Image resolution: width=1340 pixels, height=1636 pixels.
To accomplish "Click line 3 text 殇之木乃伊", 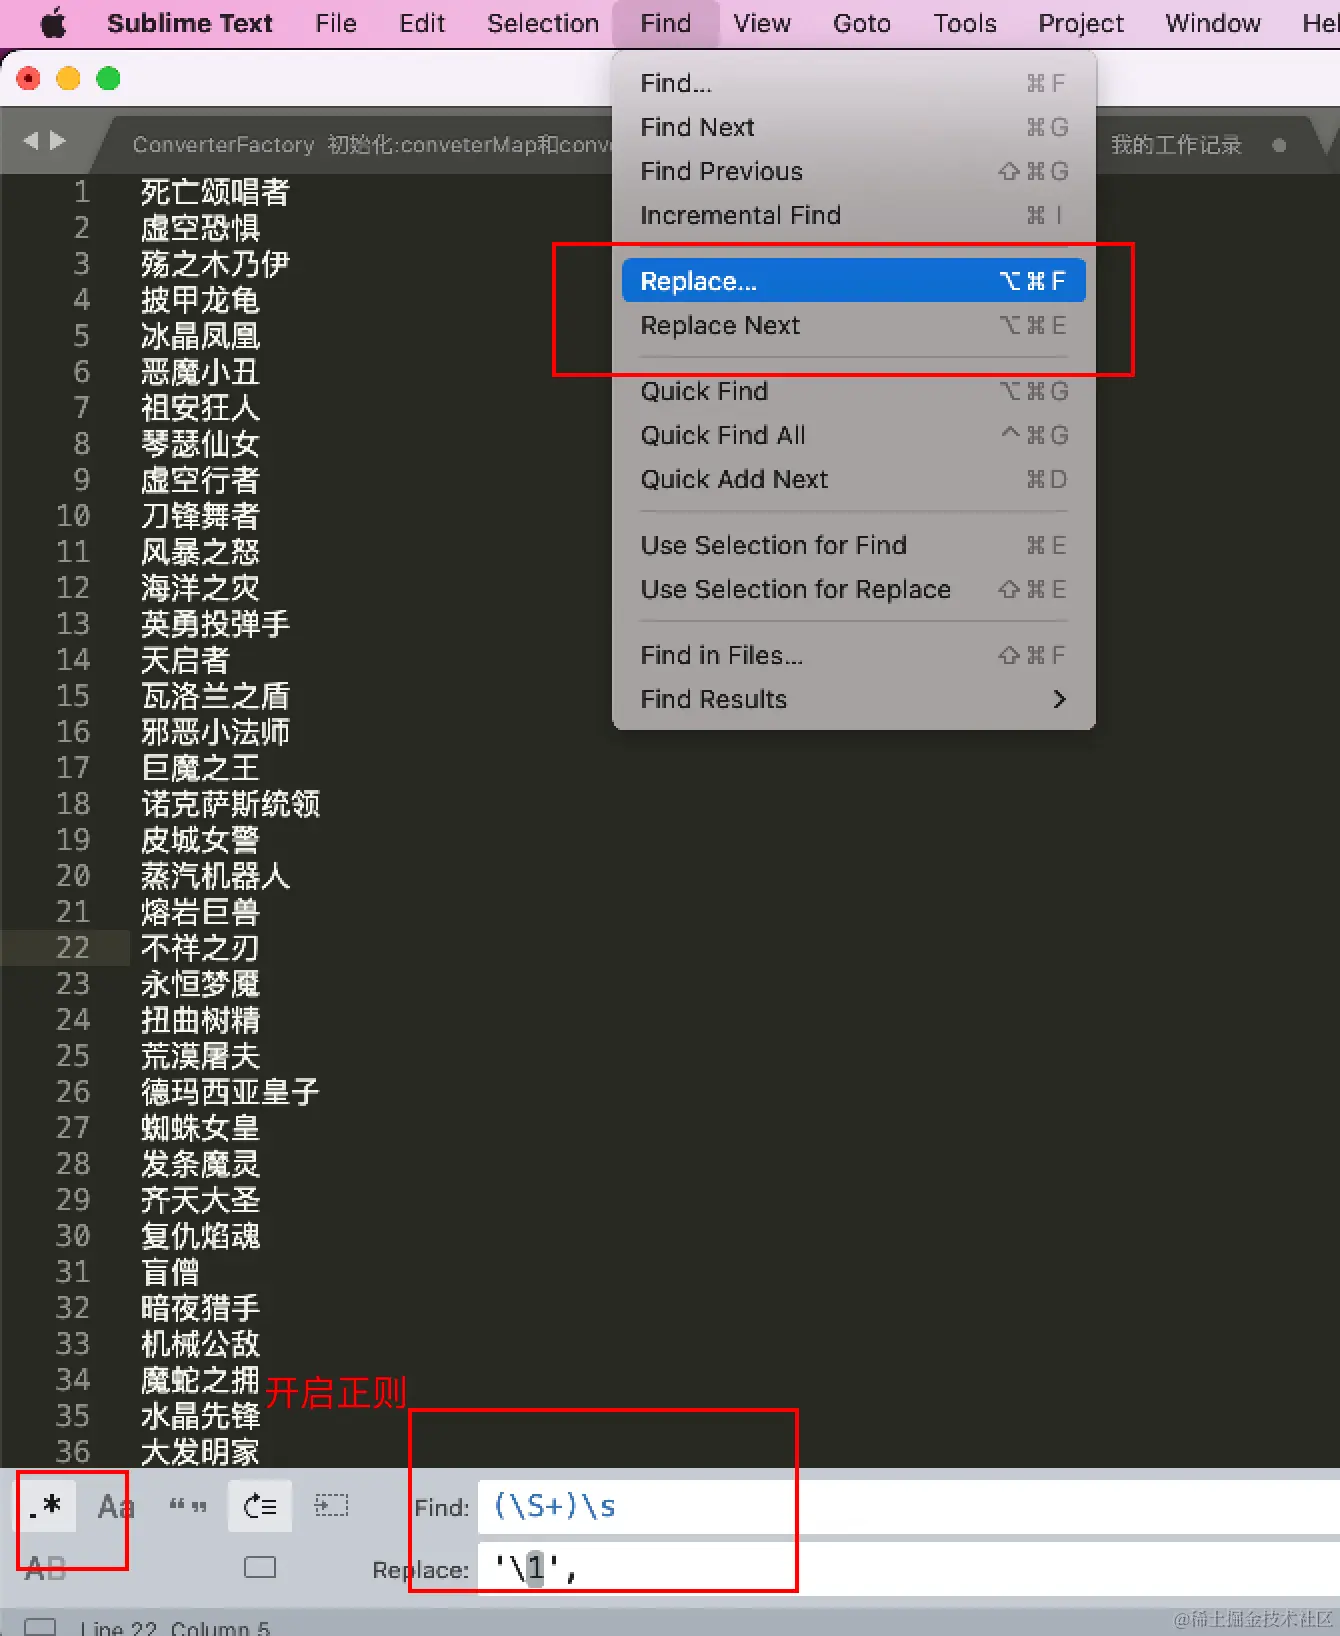I will pyautogui.click(x=215, y=264).
